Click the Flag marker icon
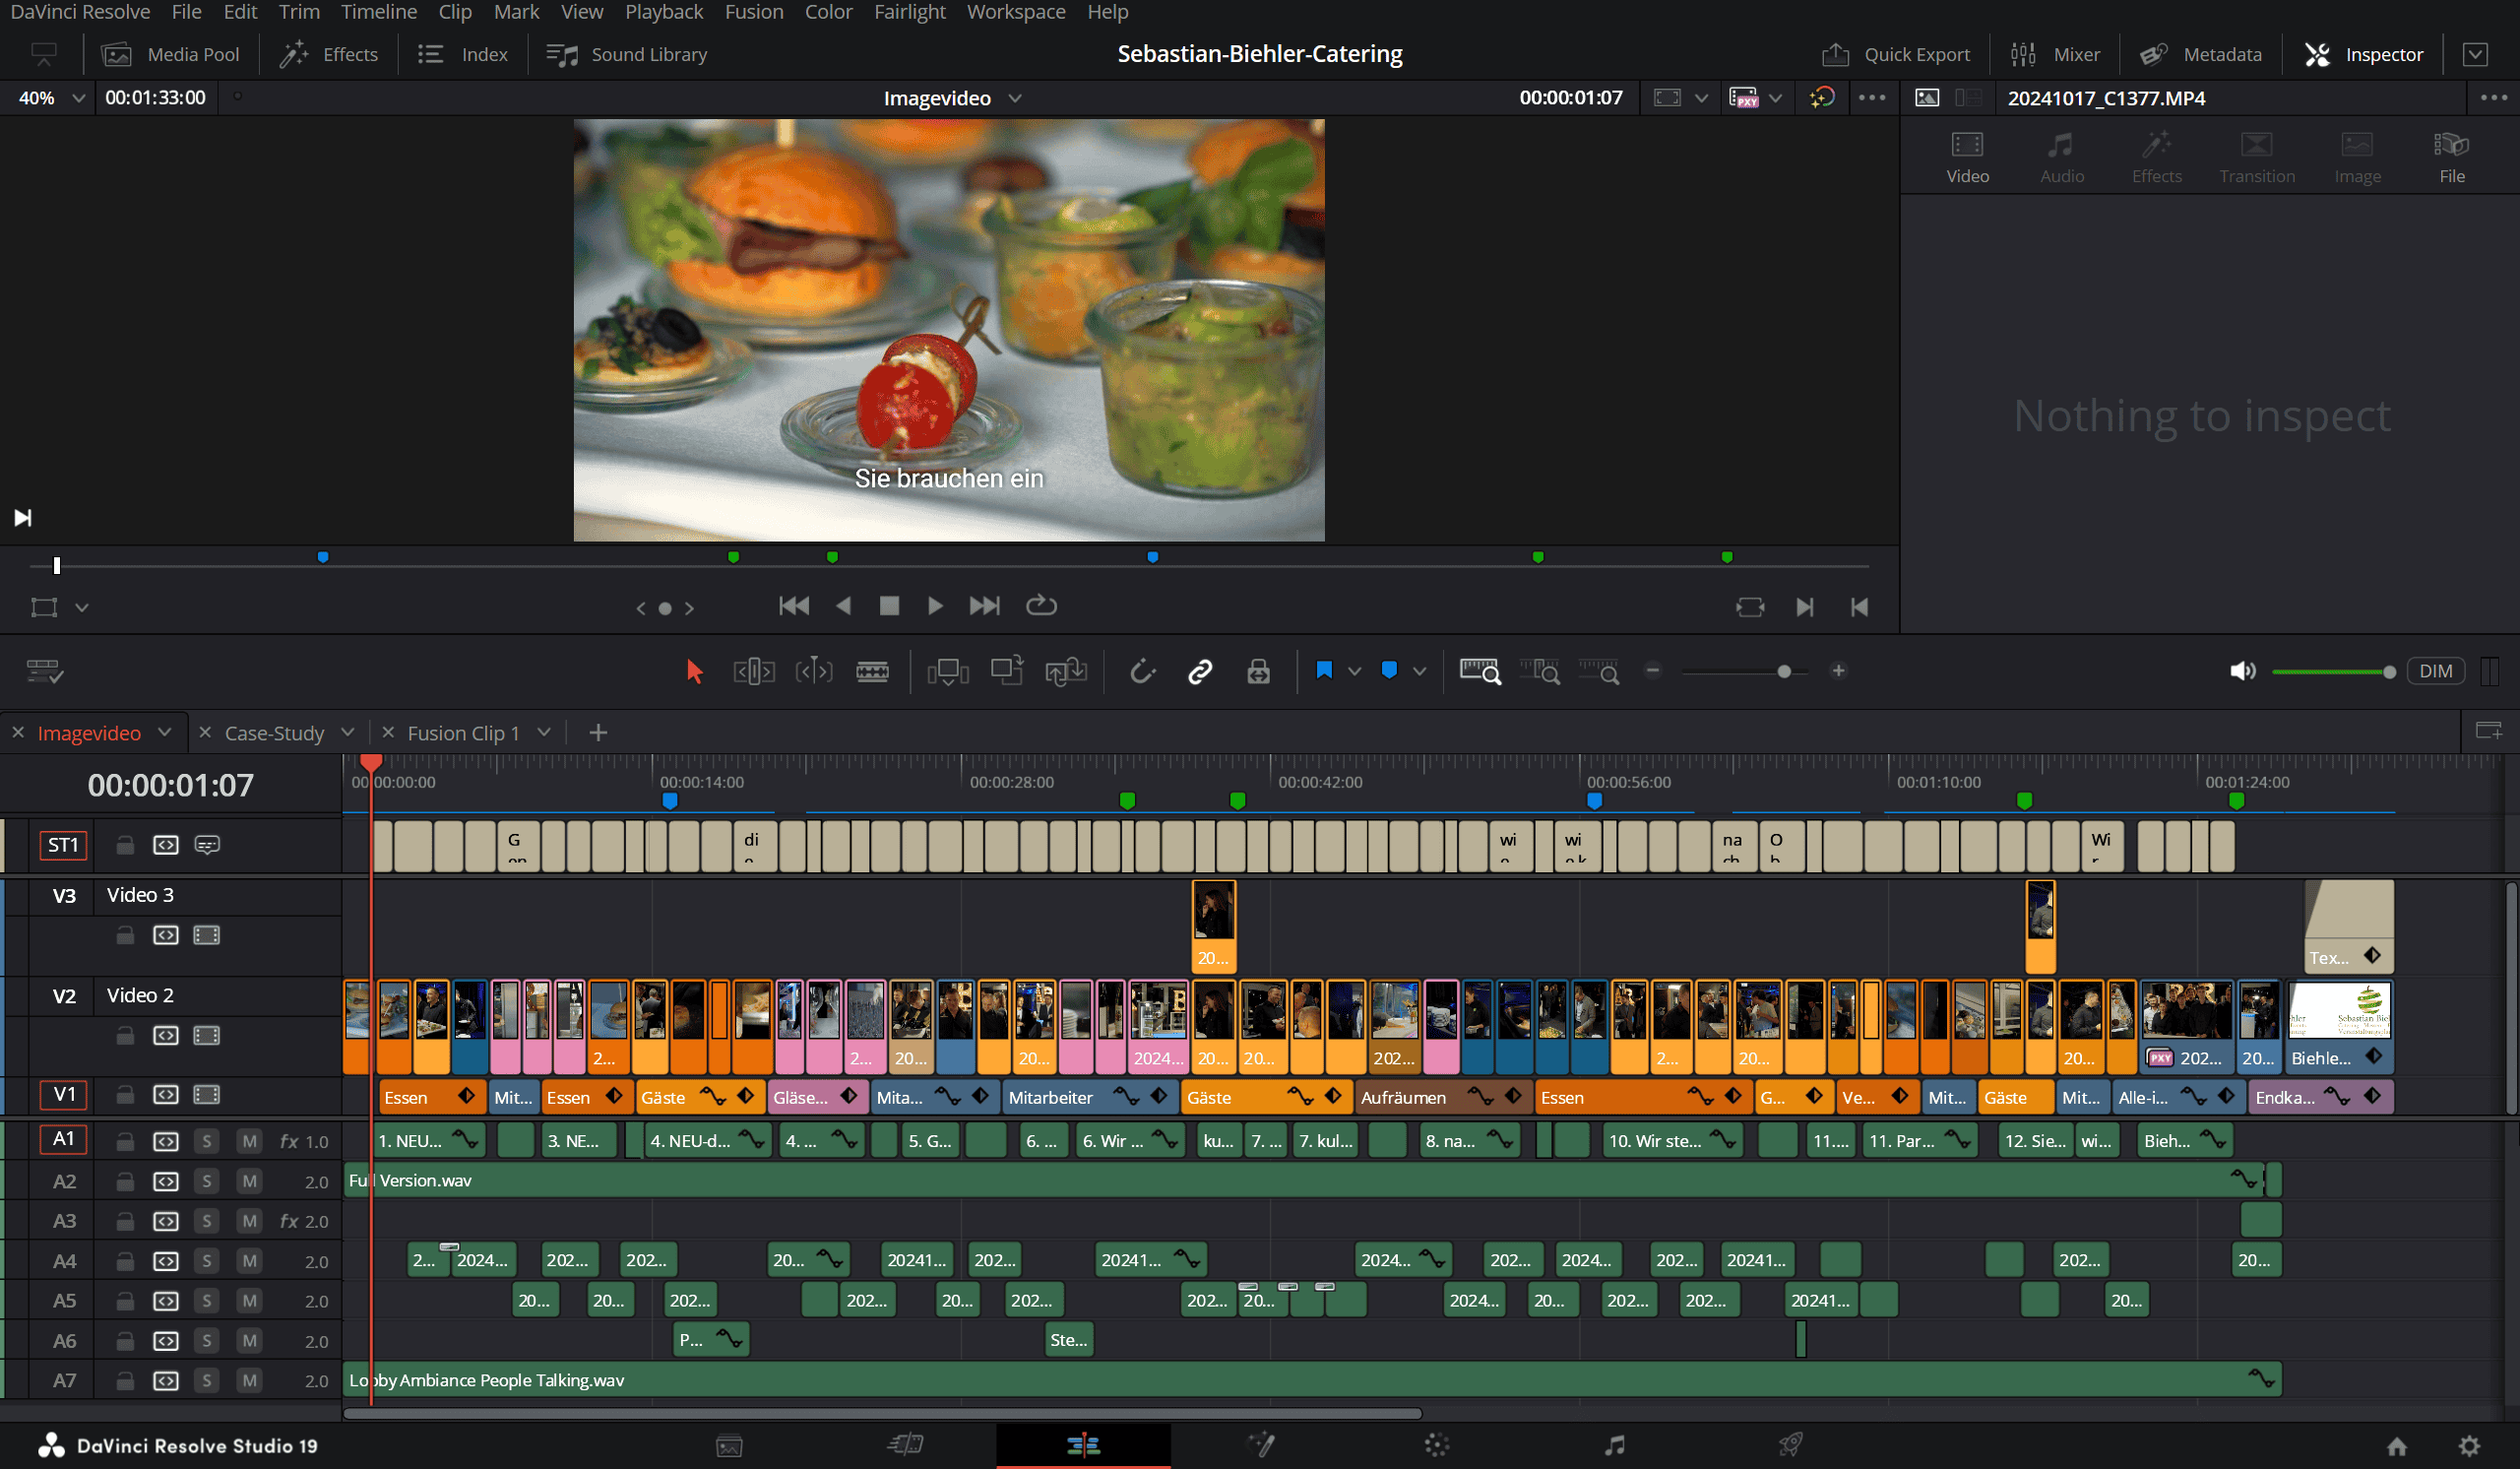The height and width of the screenshot is (1469, 2520). 1324,671
